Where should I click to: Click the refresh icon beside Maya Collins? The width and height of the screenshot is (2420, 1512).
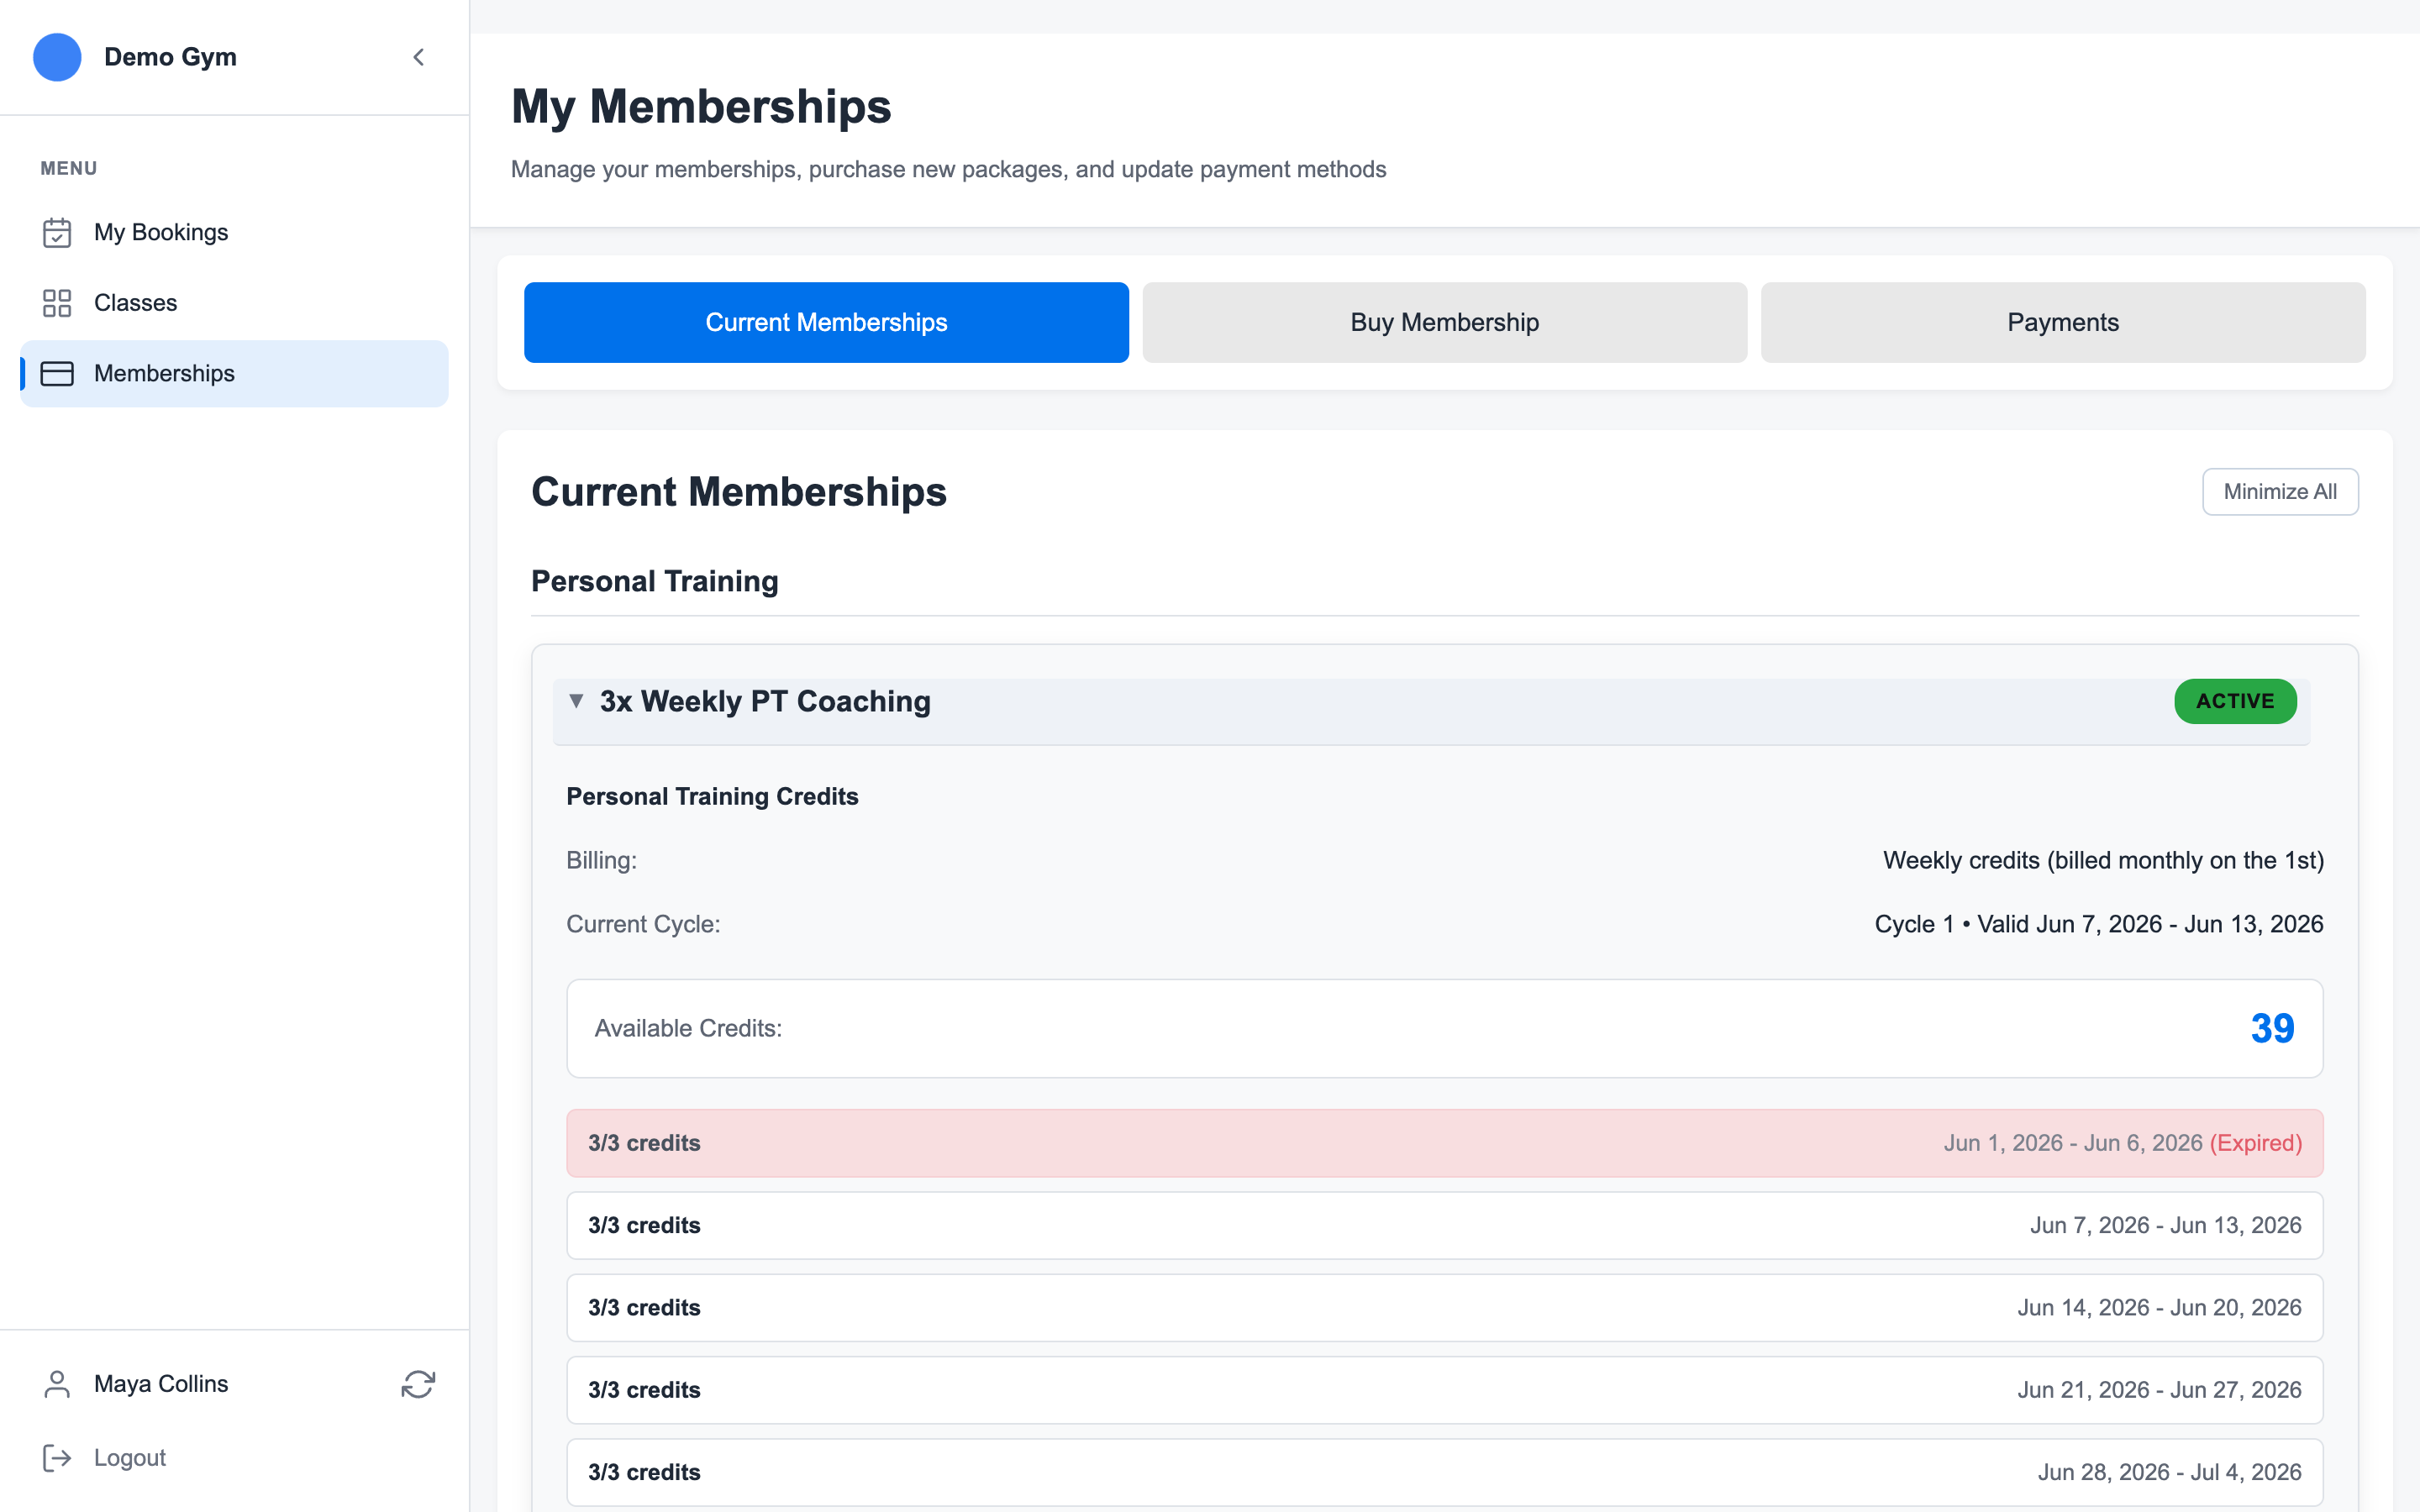point(418,1384)
